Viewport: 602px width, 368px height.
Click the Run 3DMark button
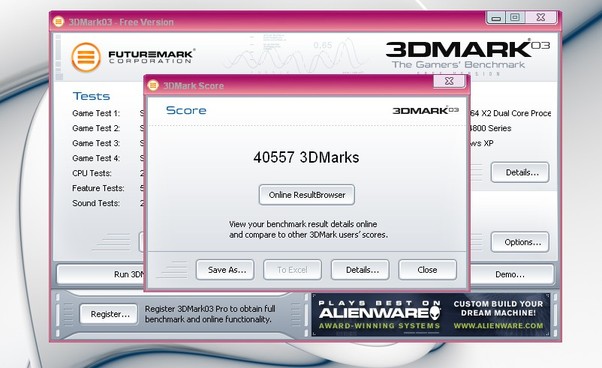point(101,274)
